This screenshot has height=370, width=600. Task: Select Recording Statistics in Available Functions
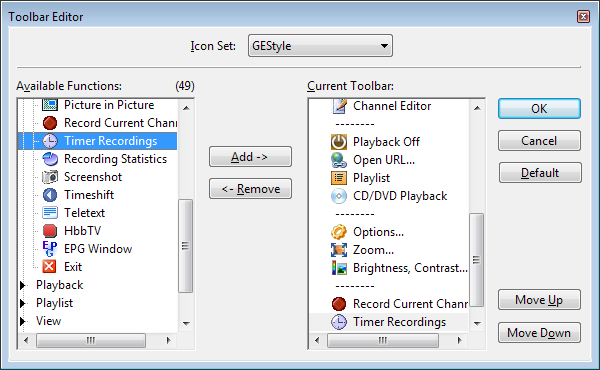pos(115,159)
